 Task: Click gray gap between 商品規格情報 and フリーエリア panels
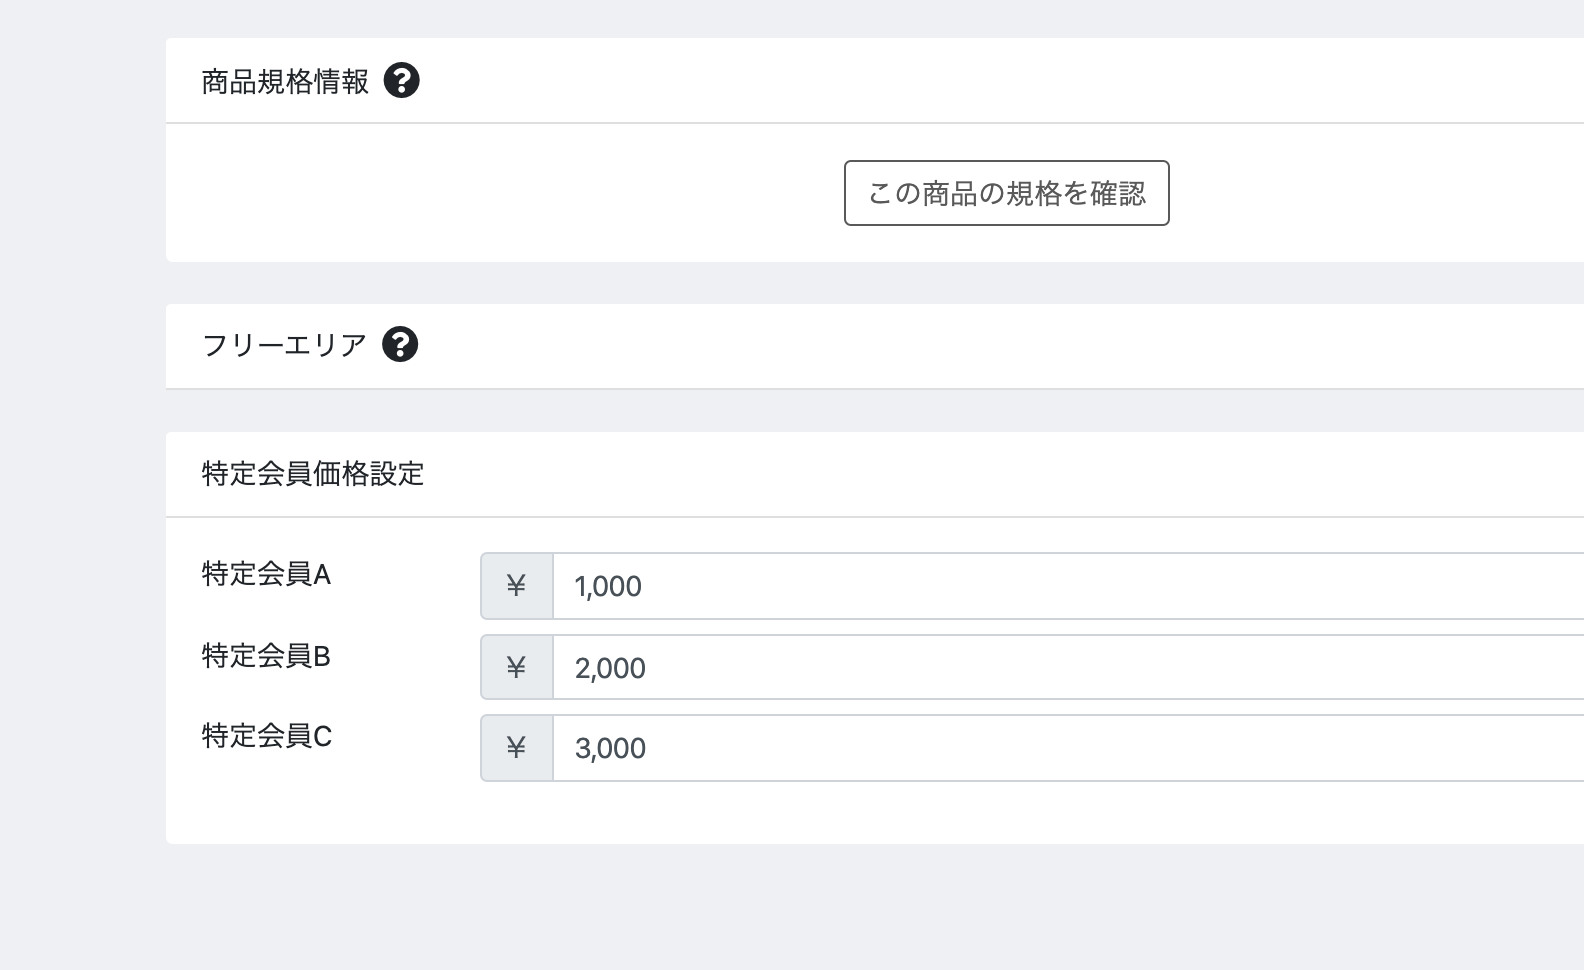point(875,283)
